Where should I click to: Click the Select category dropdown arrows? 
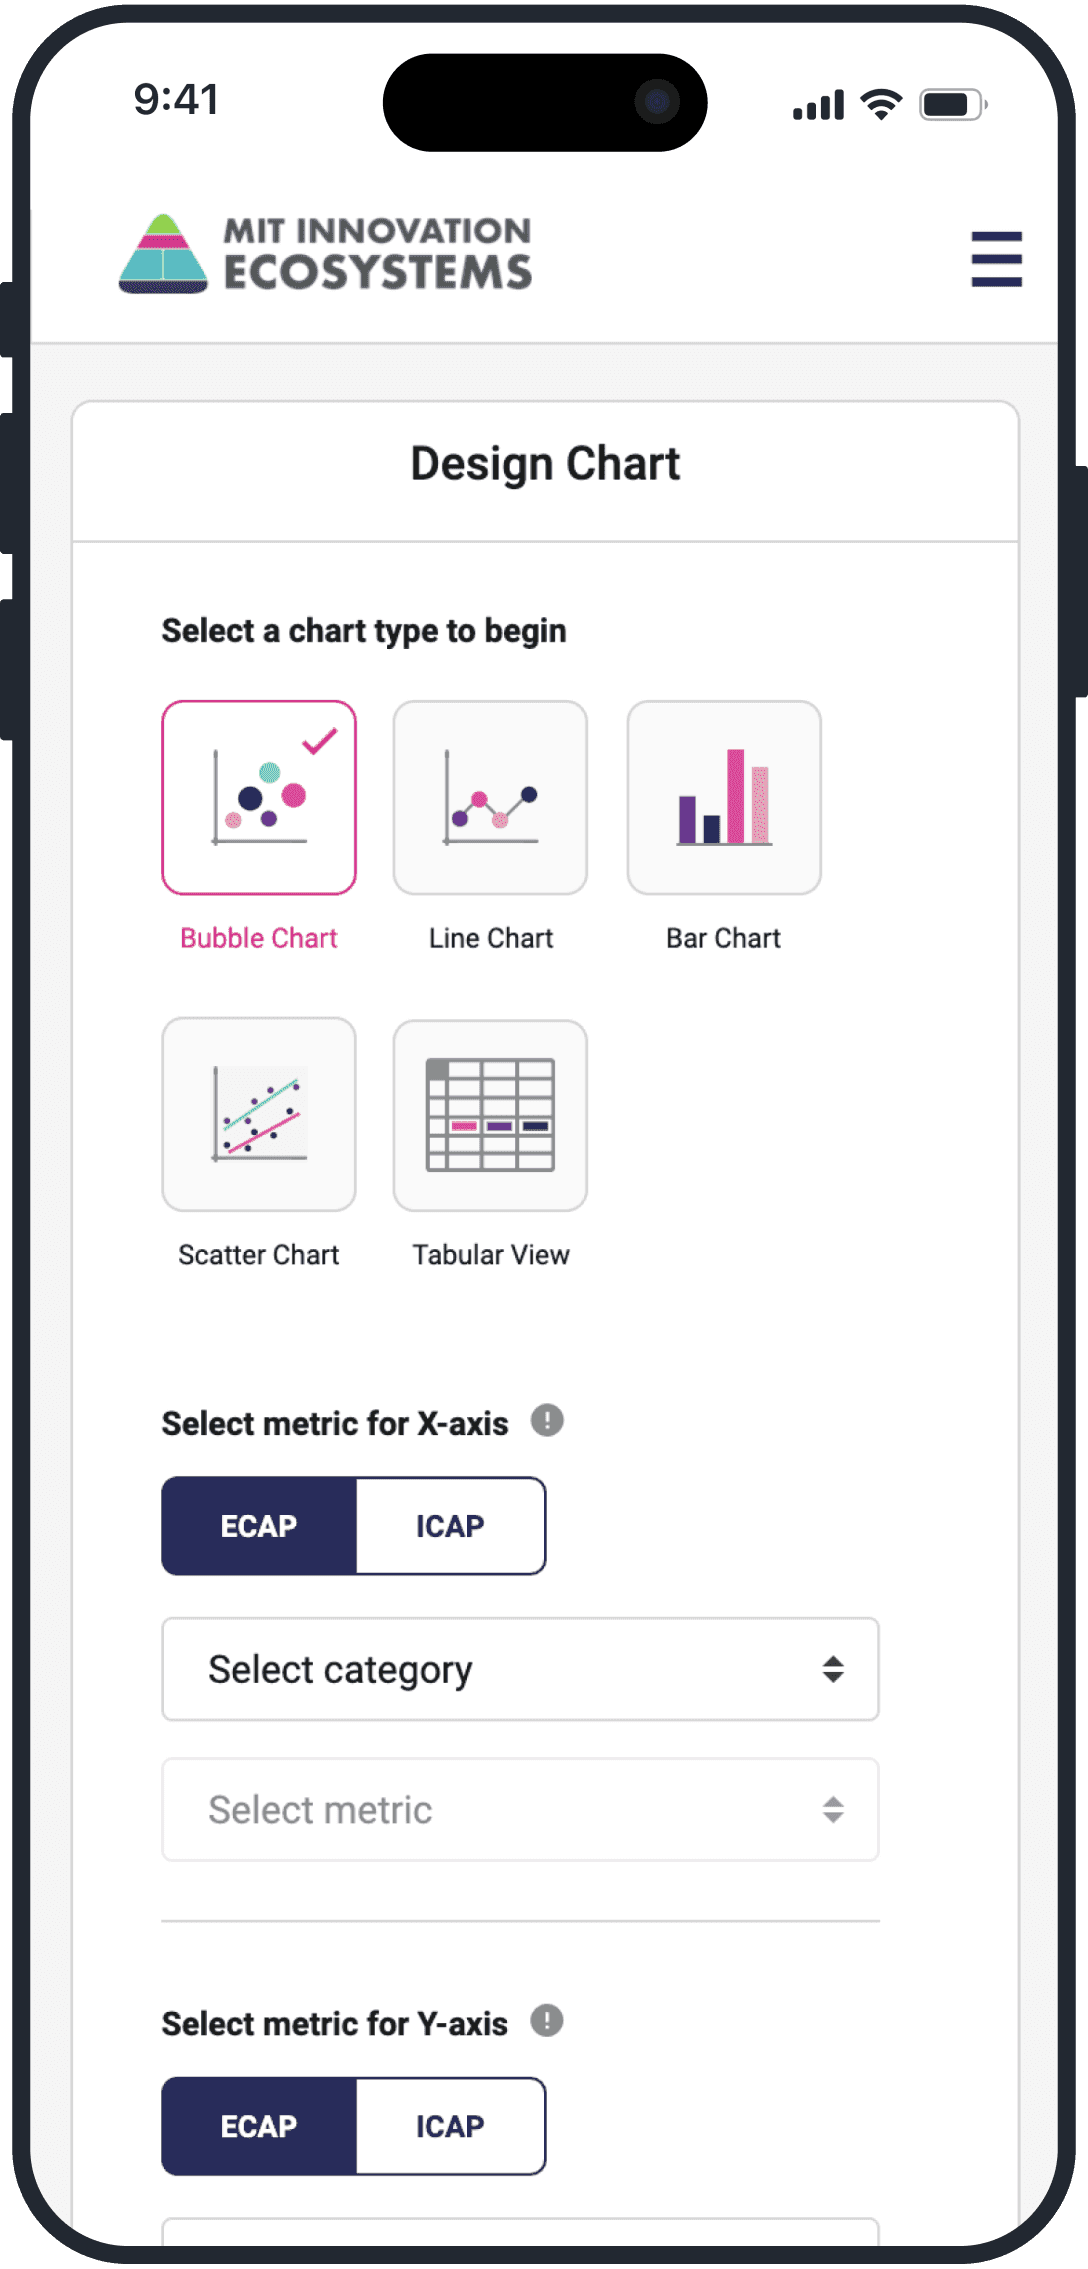point(833,1669)
